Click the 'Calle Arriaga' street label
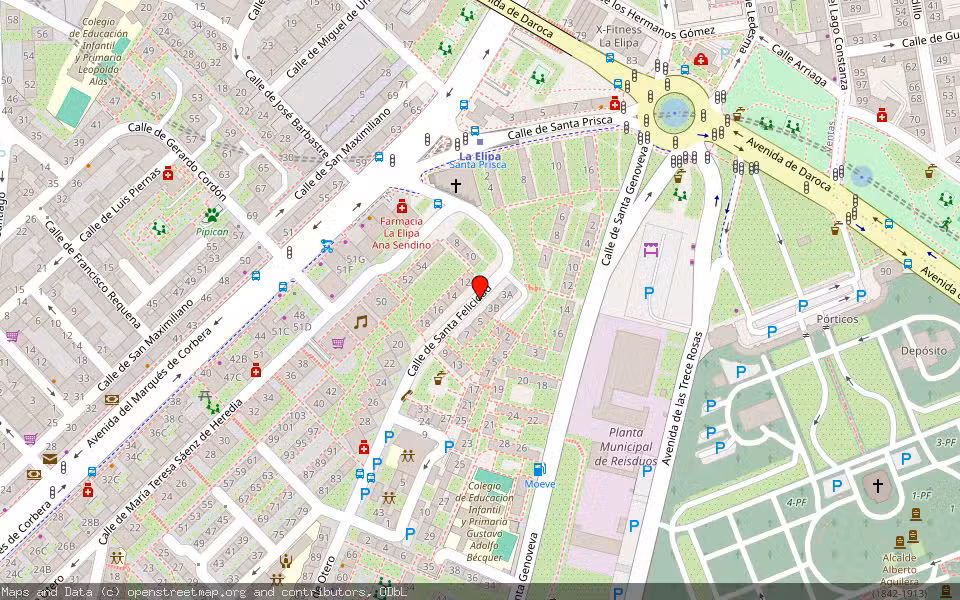Screen dimensions: 960x600 coord(801,64)
